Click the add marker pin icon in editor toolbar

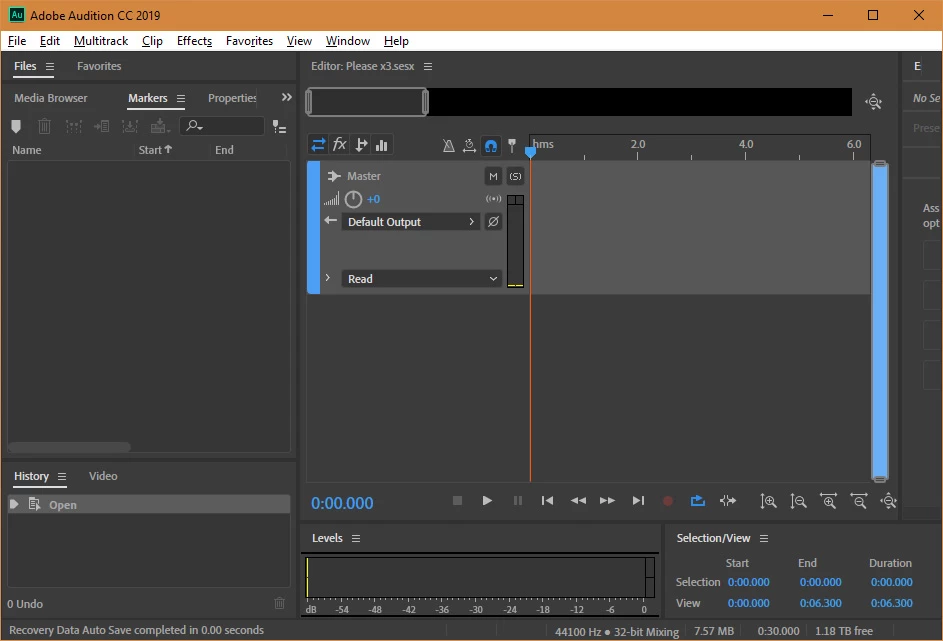pyautogui.click(x=512, y=146)
